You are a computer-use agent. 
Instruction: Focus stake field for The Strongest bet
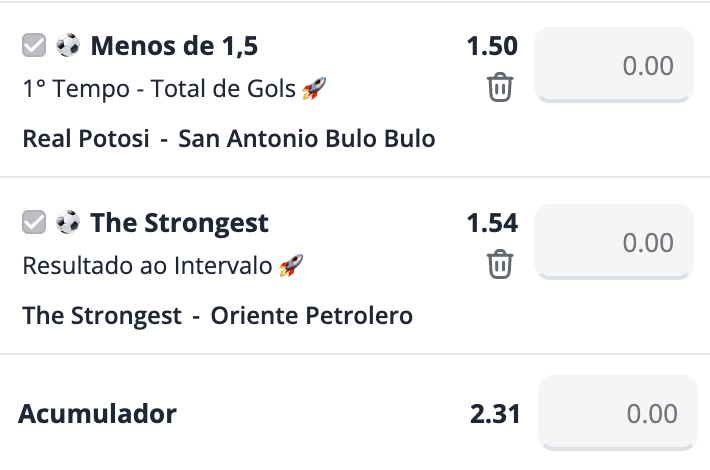pyautogui.click(x=614, y=242)
